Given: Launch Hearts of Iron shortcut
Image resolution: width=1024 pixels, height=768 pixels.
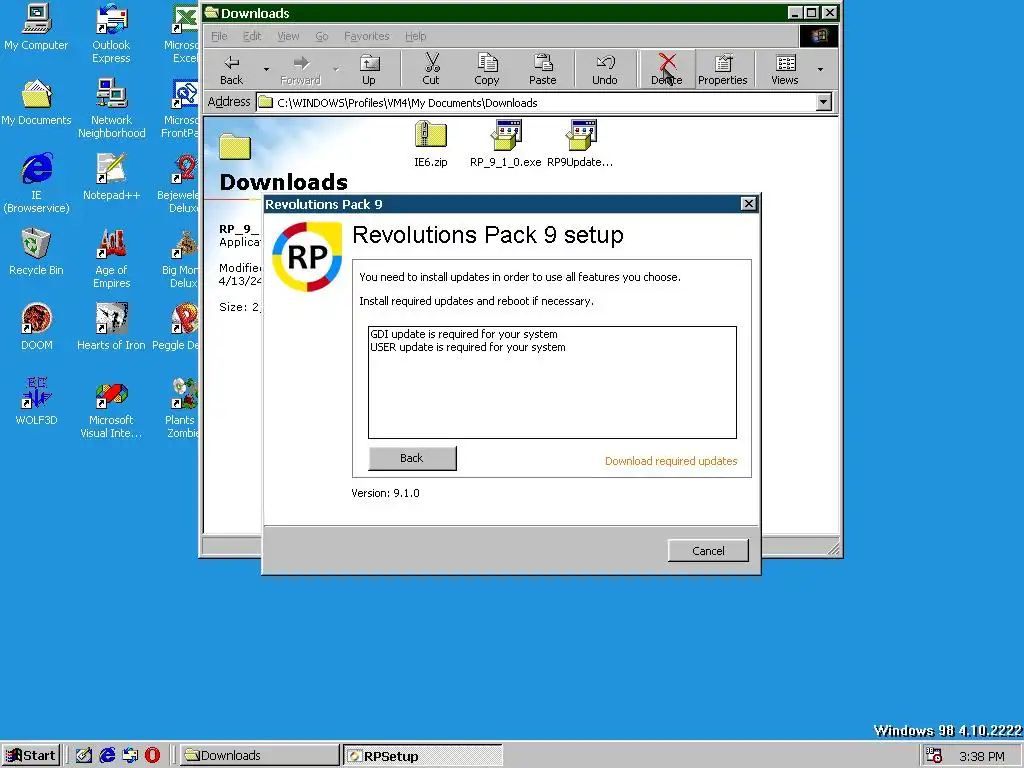Looking at the screenshot, I should tap(111, 328).
